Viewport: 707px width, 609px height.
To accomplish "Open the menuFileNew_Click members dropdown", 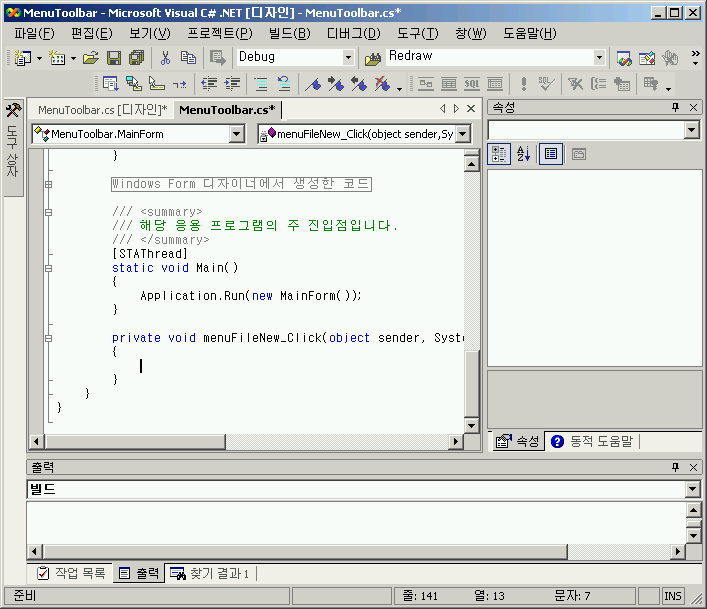I will (463, 134).
